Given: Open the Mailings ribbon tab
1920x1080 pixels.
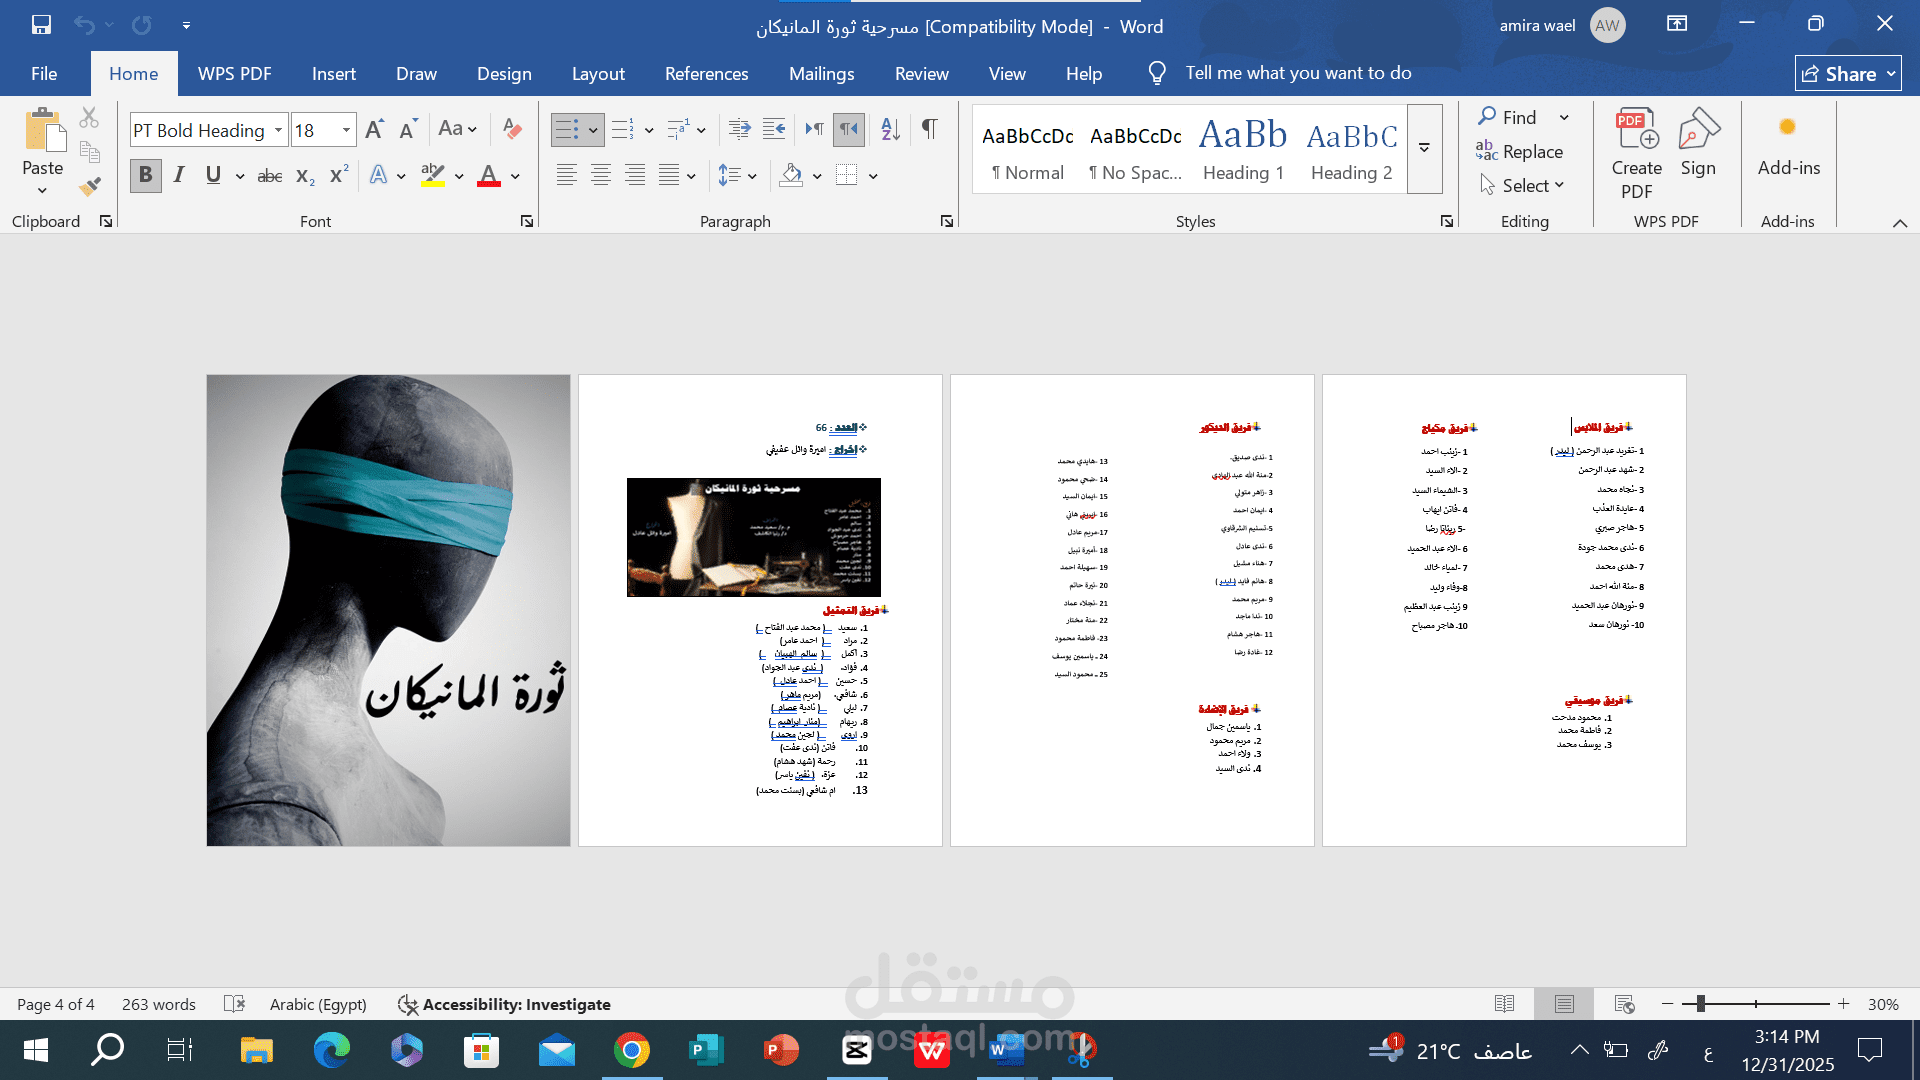Looking at the screenshot, I should point(821,73).
